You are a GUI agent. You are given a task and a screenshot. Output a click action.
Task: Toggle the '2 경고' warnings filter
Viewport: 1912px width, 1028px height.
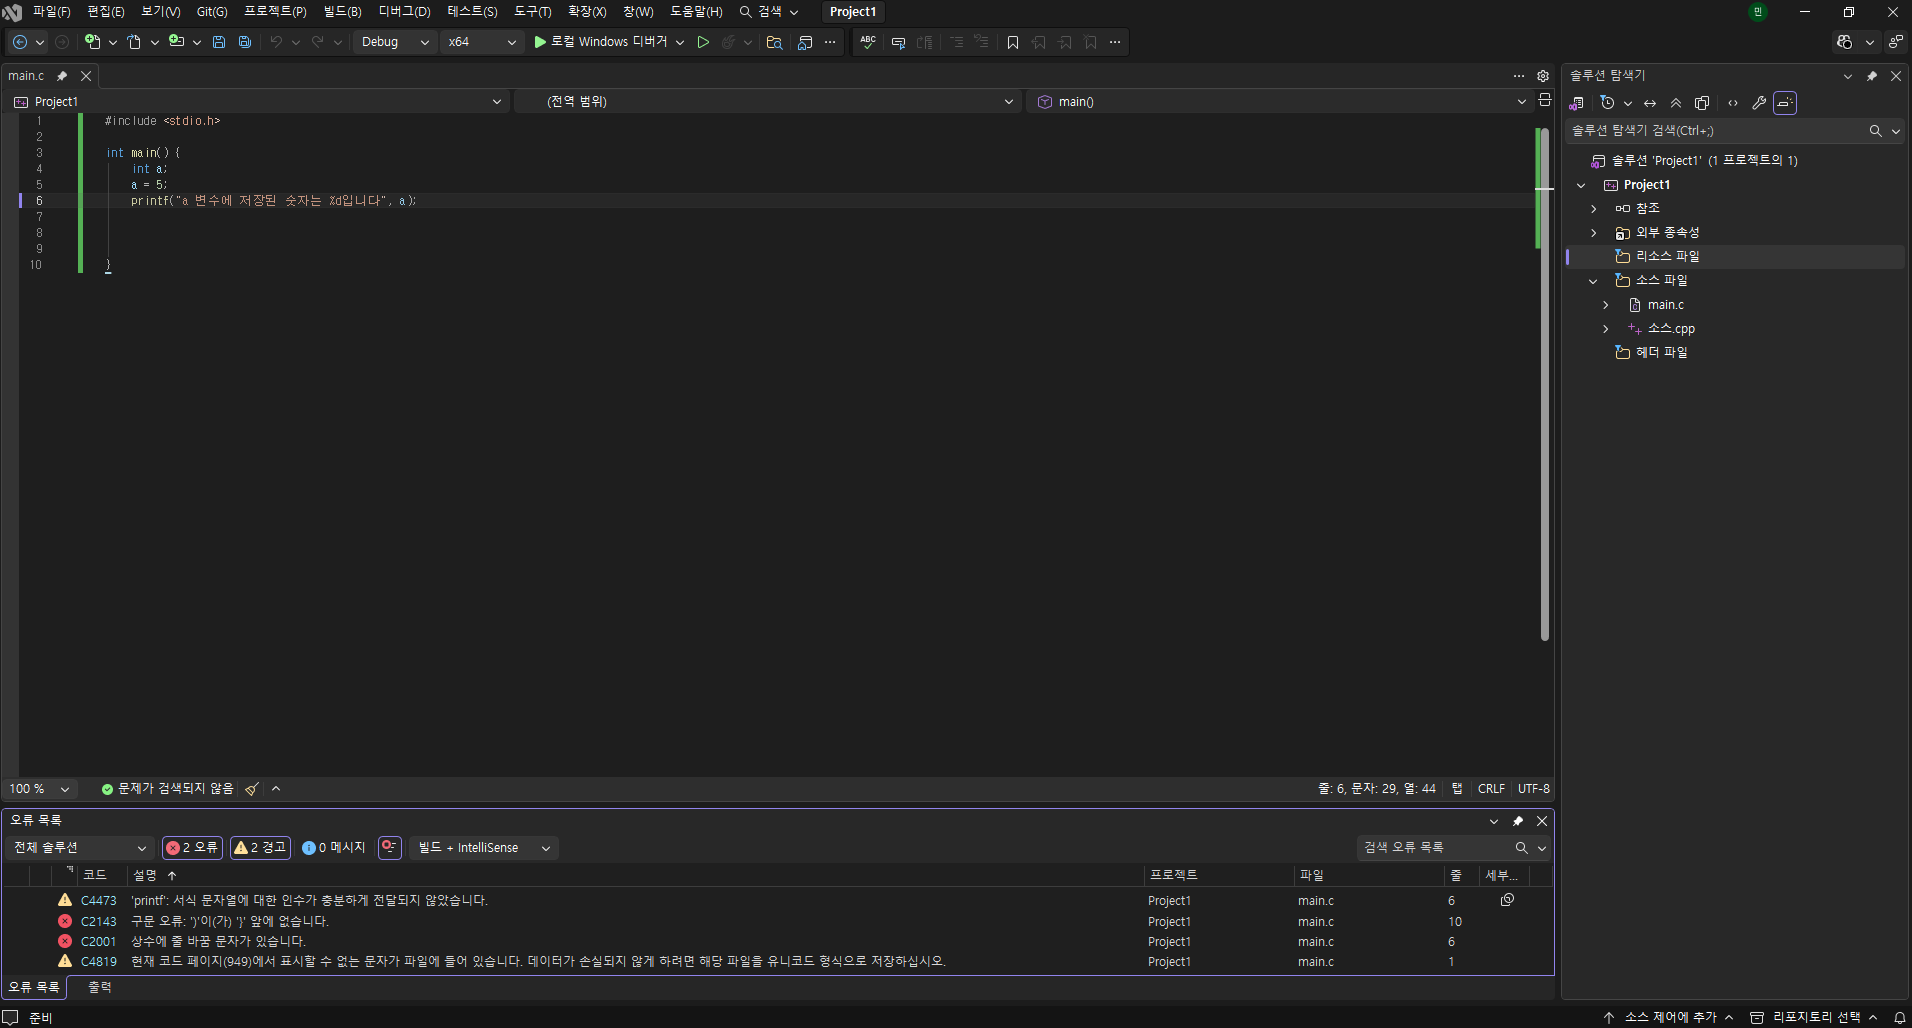coord(260,848)
